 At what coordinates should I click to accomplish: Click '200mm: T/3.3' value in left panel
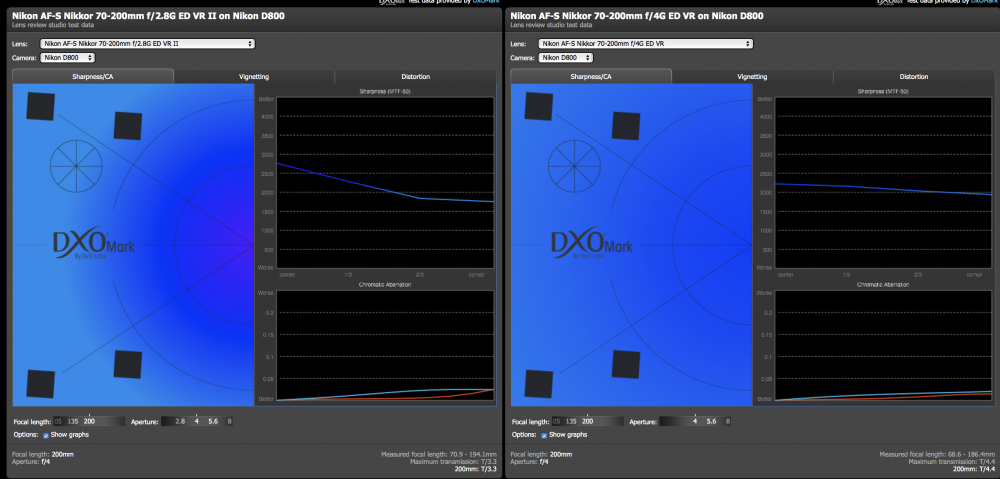[x=476, y=469]
